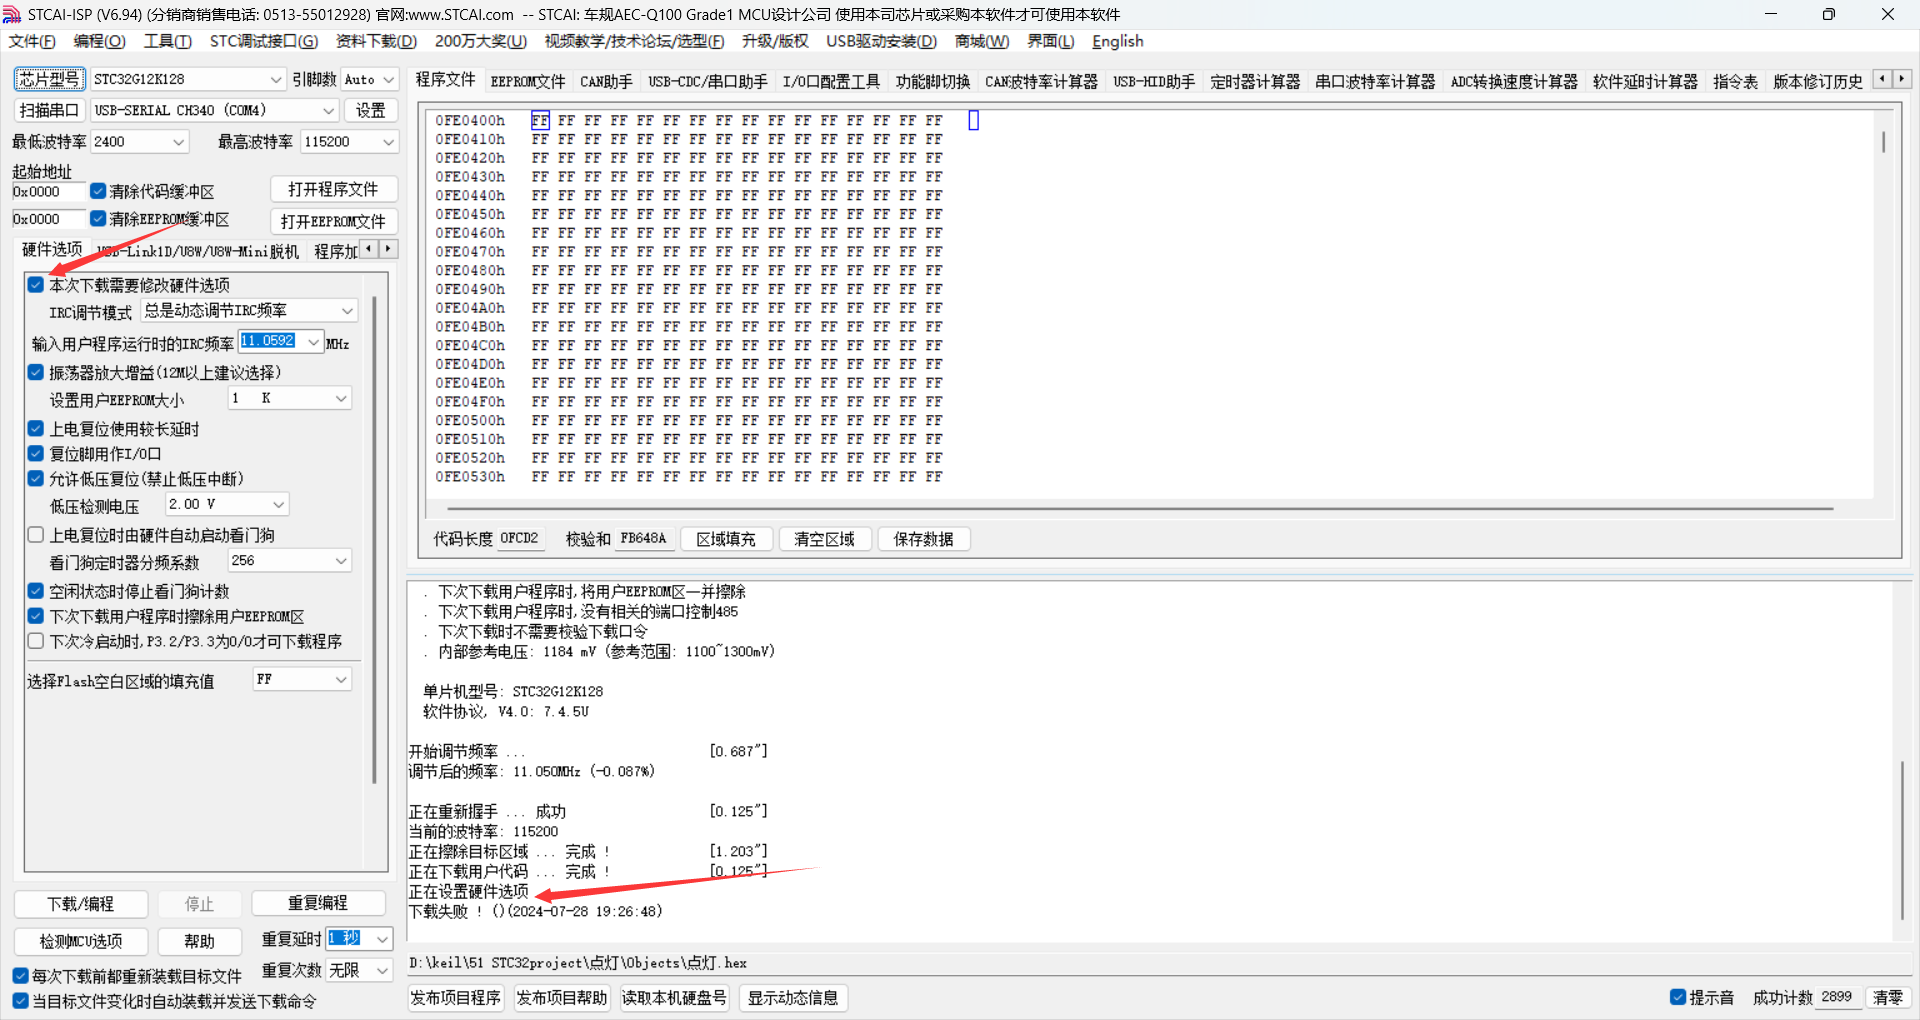Toggle 清除代码缓冲区 checkbox

click(98, 191)
